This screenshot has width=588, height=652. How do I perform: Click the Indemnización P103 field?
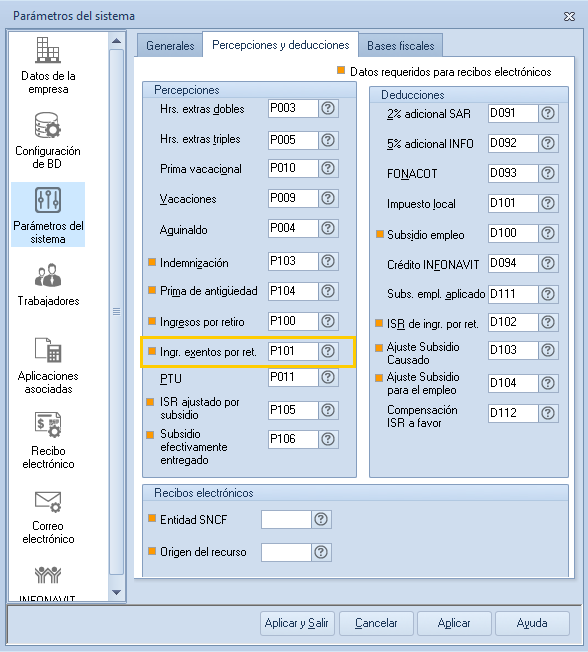coord(293,261)
